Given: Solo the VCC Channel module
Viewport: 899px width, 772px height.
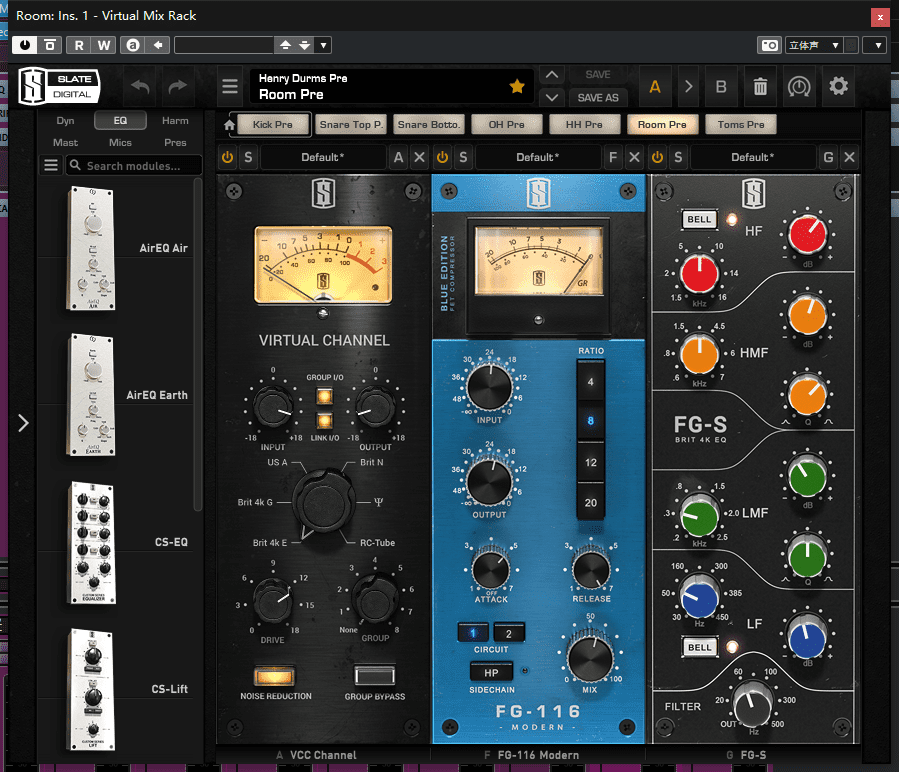Looking at the screenshot, I should pos(248,157).
